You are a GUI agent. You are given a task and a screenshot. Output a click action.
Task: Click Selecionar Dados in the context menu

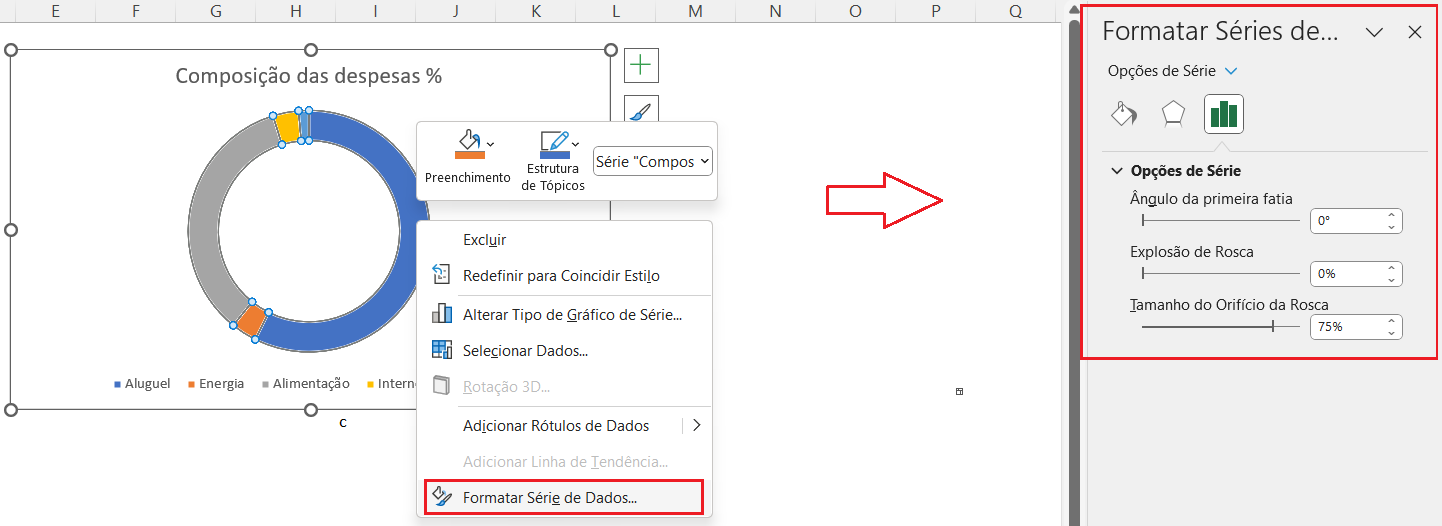pos(525,350)
